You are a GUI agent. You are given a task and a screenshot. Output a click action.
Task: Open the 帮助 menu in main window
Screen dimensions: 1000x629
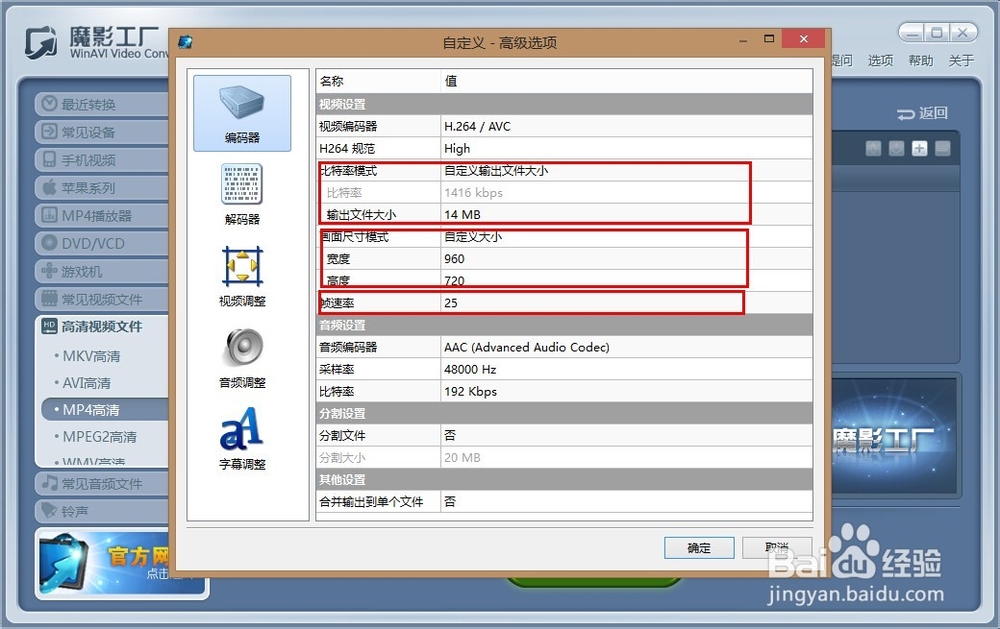[x=920, y=61]
